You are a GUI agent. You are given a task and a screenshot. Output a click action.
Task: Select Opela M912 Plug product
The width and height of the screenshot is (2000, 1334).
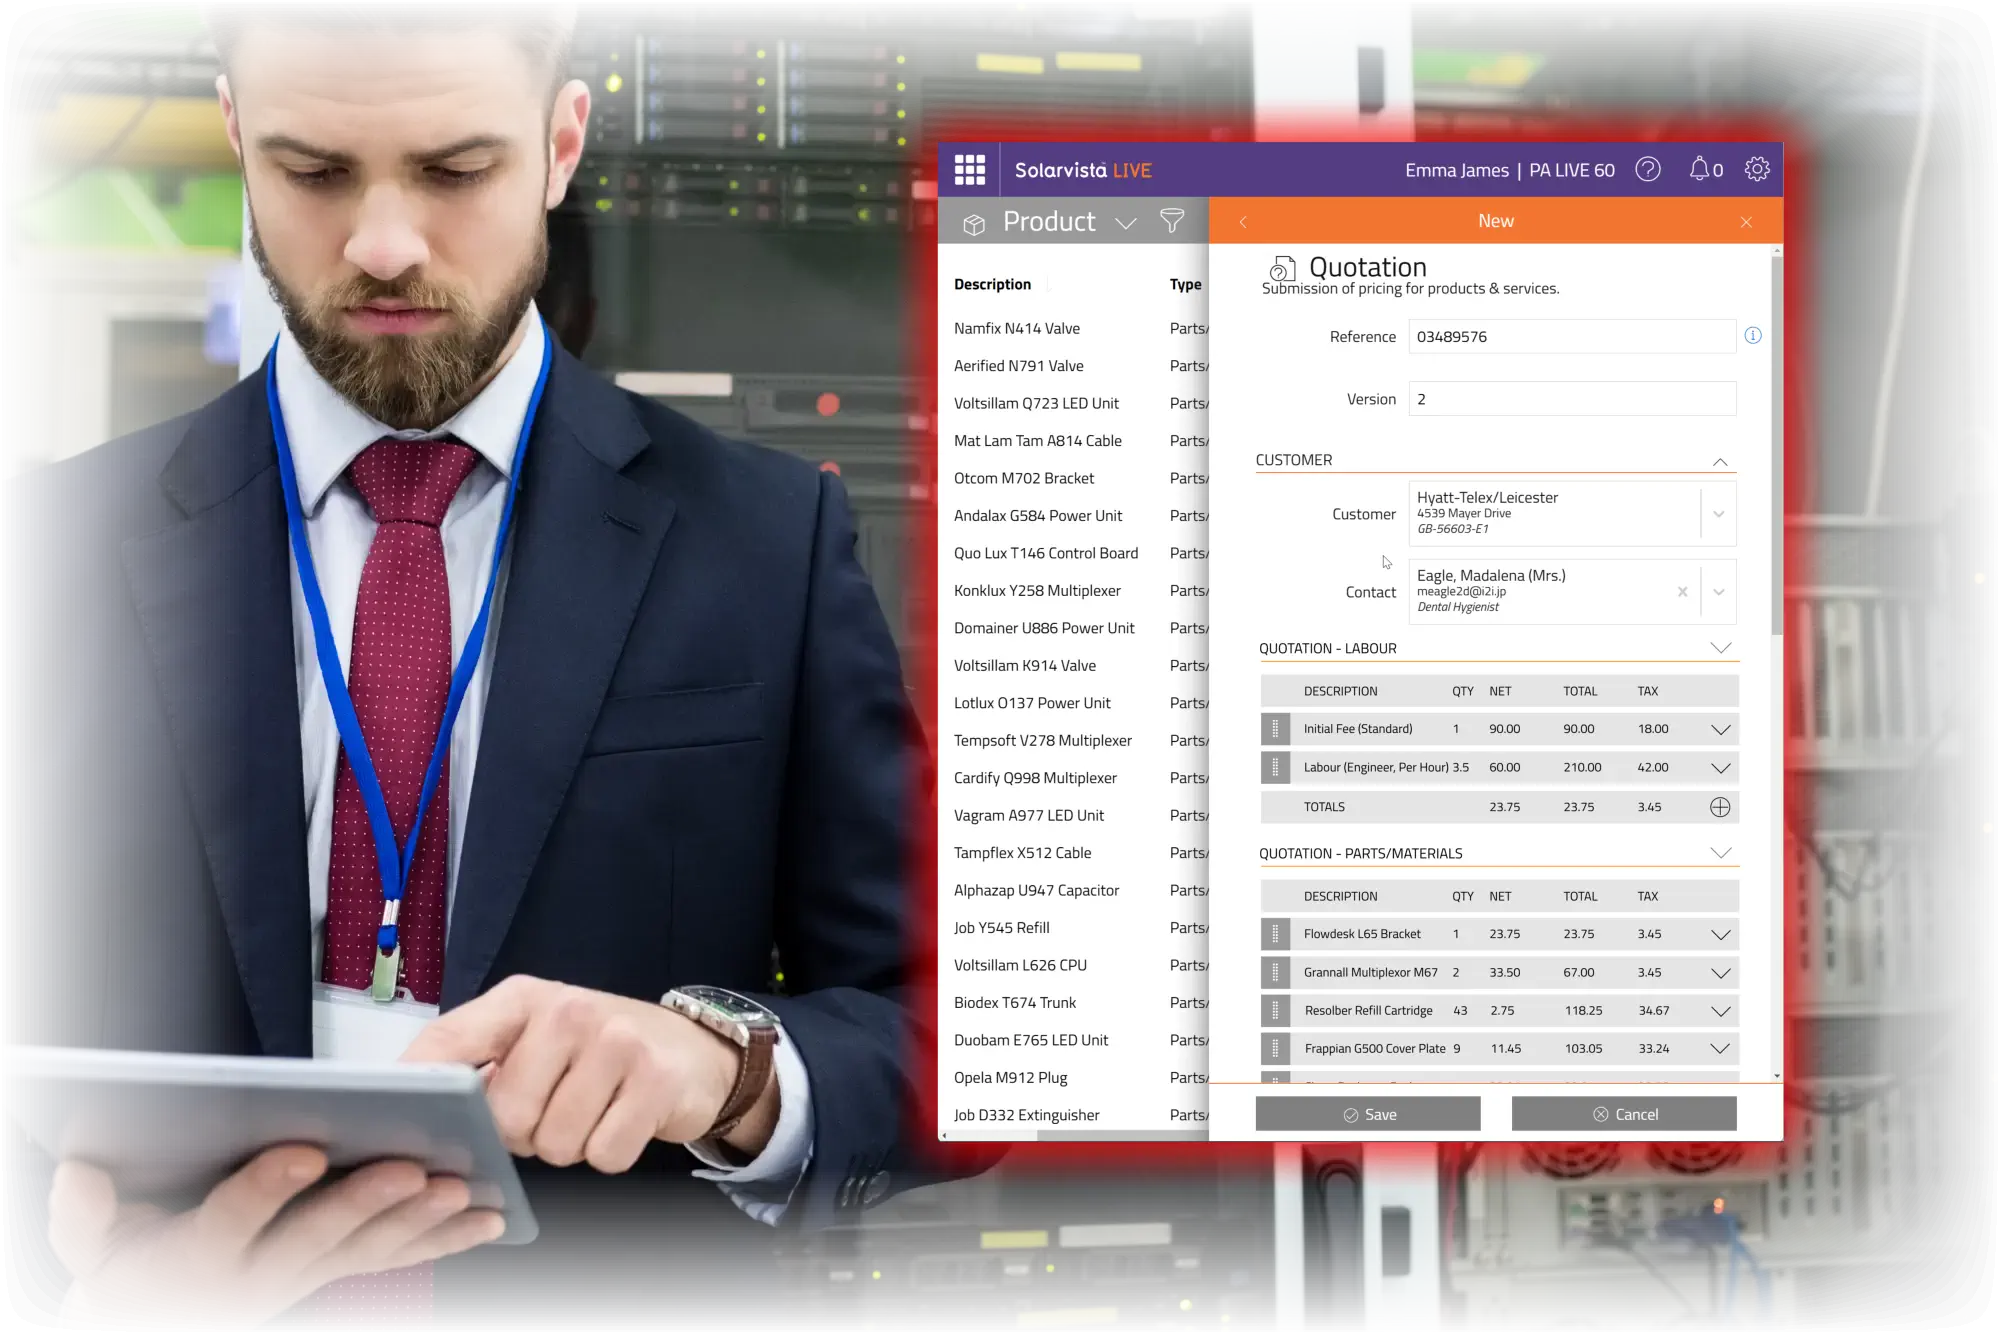pos(1010,1078)
